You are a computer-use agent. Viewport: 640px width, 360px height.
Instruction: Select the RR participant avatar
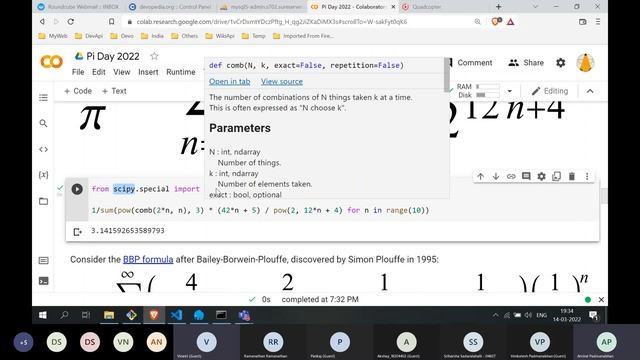click(273, 342)
